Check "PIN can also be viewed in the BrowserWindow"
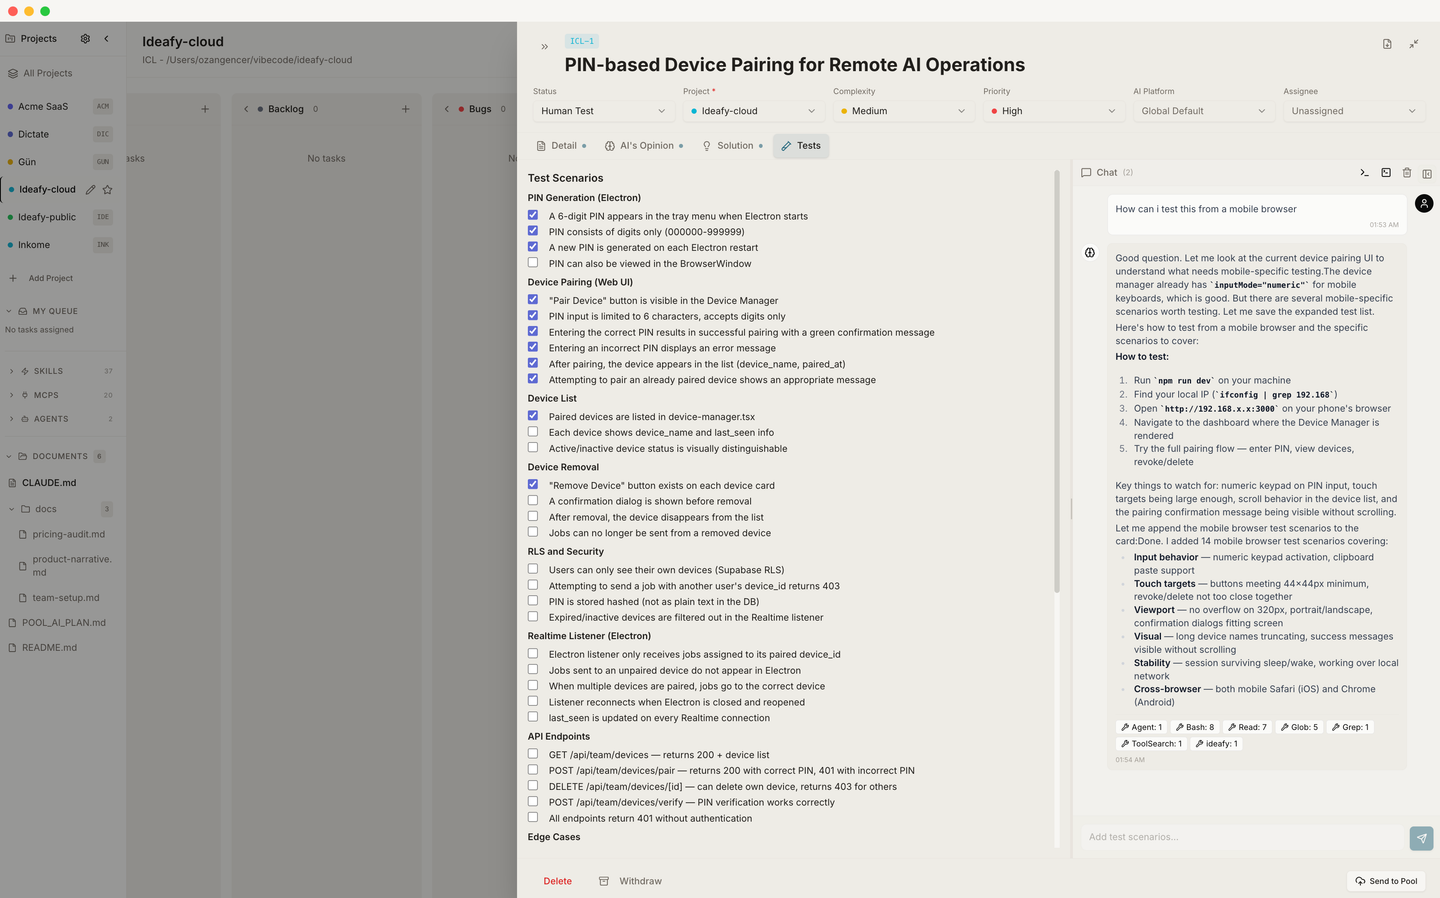 click(533, 263)
